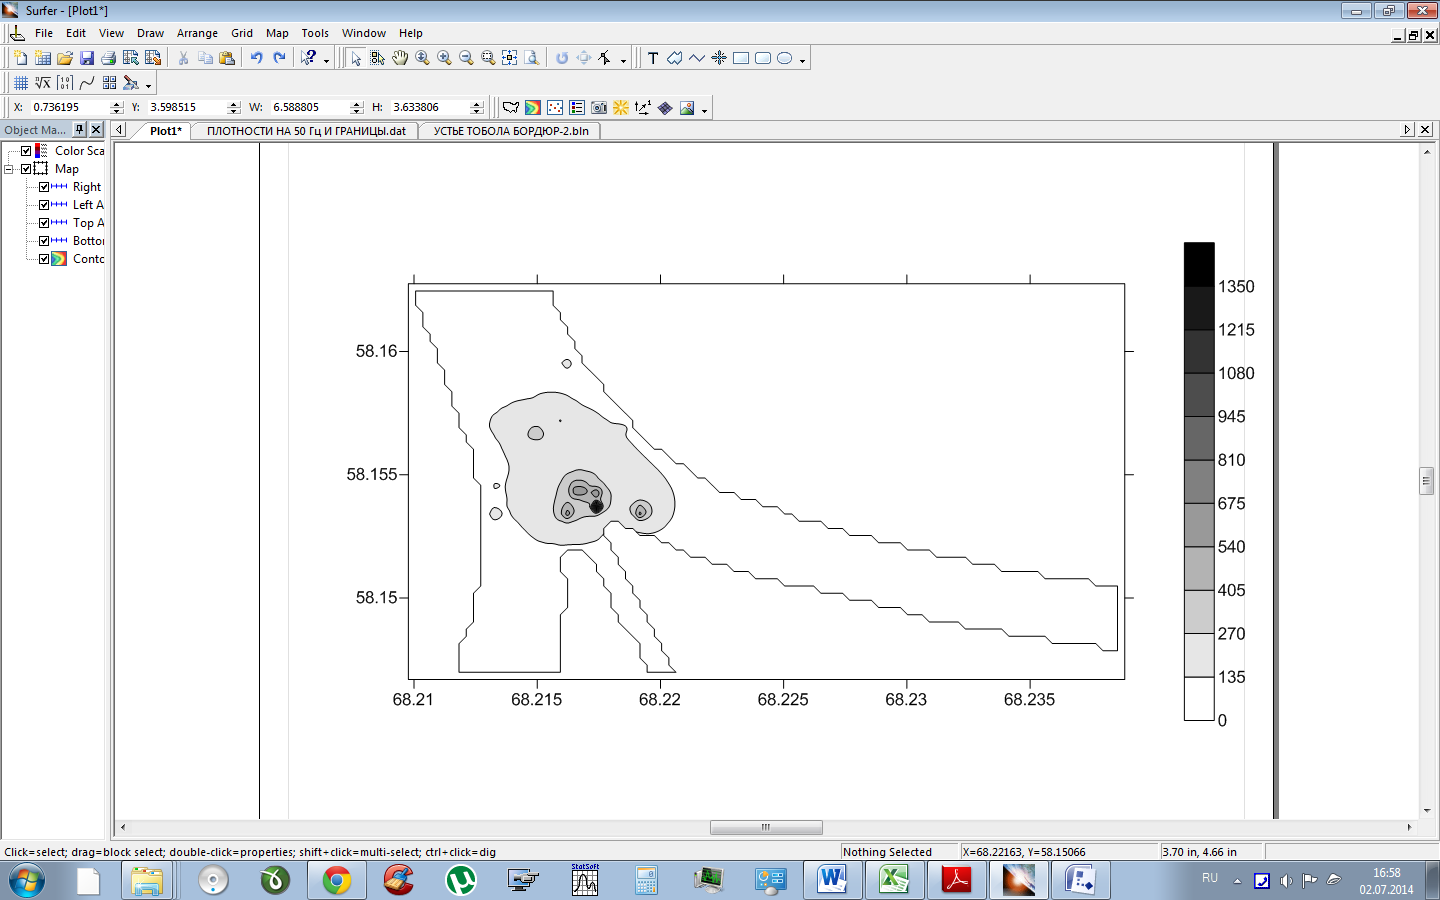Click the new base map icon
Image resolution: width=1440 pixels, height=900 pixels.
point(511,108)
